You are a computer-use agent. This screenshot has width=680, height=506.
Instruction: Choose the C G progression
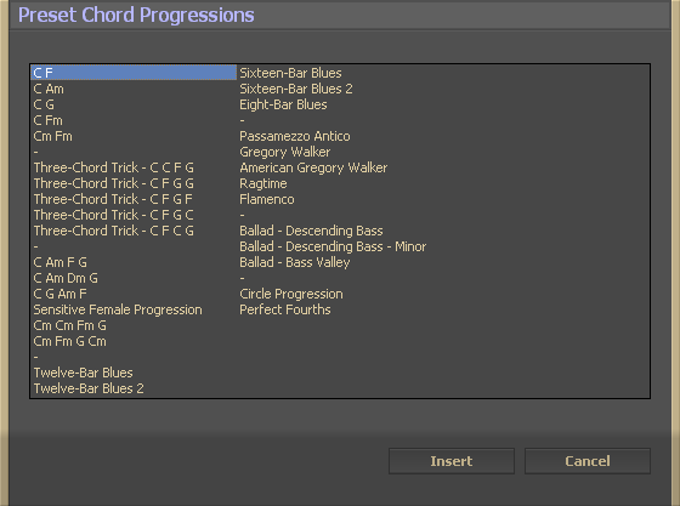pos(44,105)
